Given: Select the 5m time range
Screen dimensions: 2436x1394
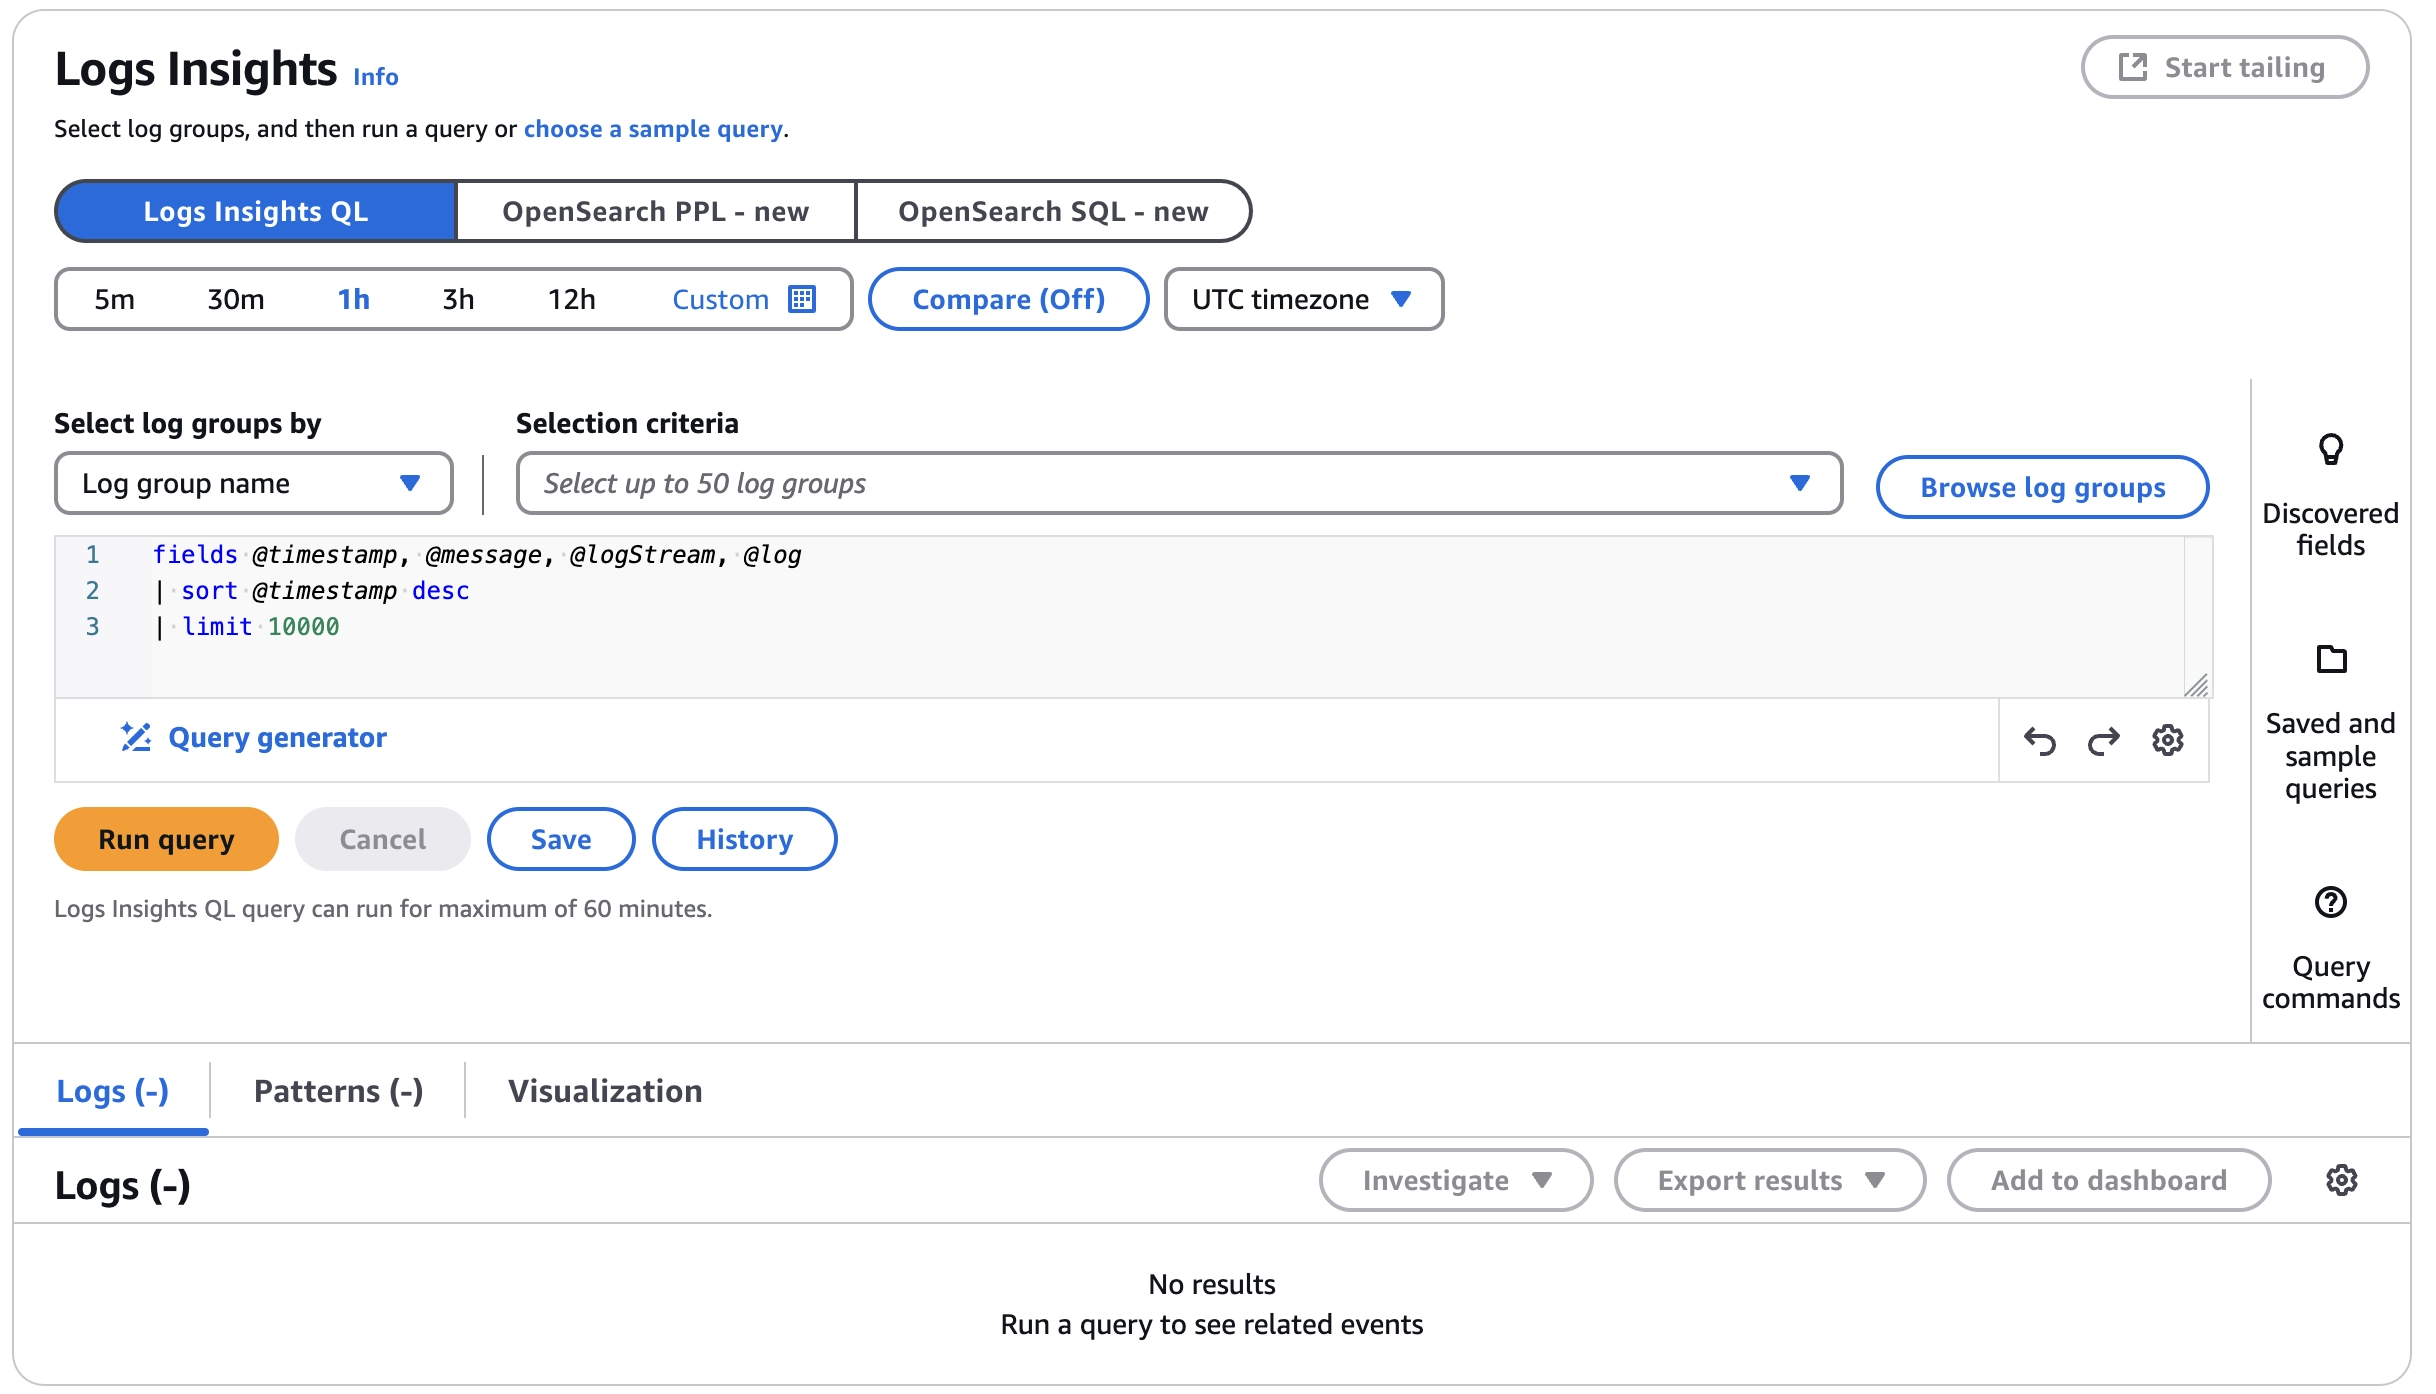Looking at the screenshot, I should pyautogui.click(x=114, y=299).
